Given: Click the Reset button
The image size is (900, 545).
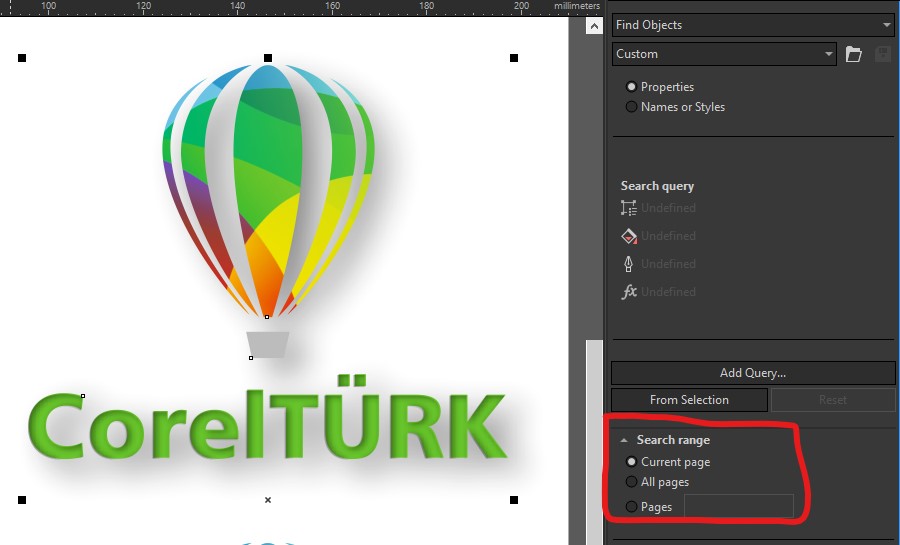Looking at the screenshot, I should (833, 400).
